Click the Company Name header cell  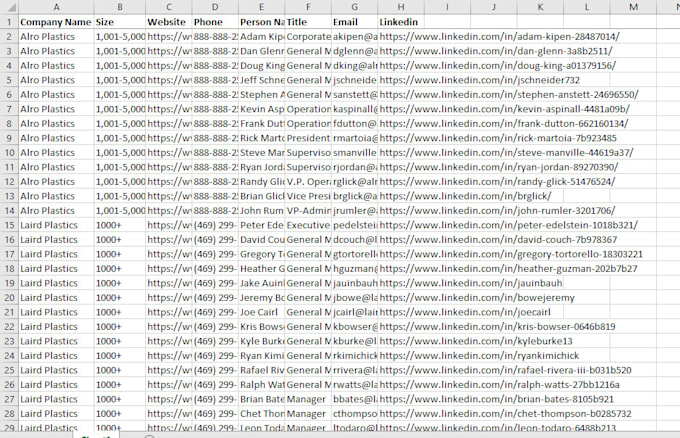pyautogui.click(x=56, y=22)
